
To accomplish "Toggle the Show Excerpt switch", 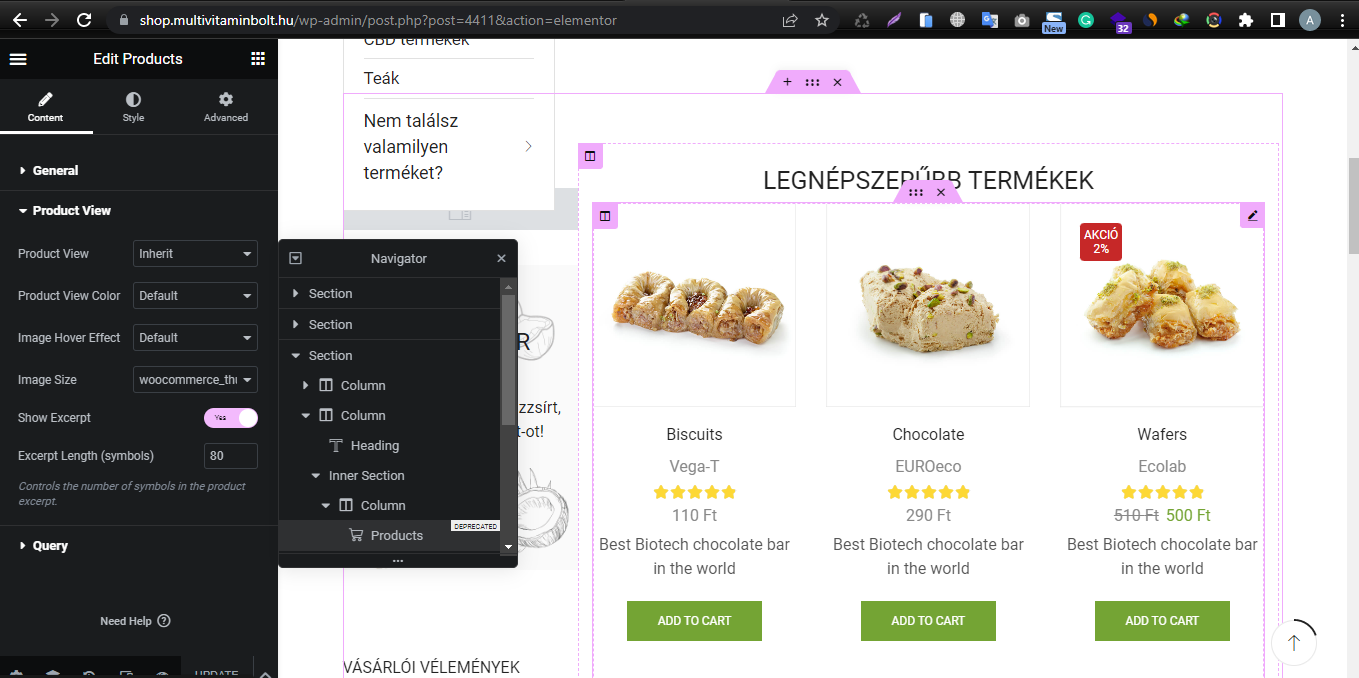I will [x=231, y=418].
